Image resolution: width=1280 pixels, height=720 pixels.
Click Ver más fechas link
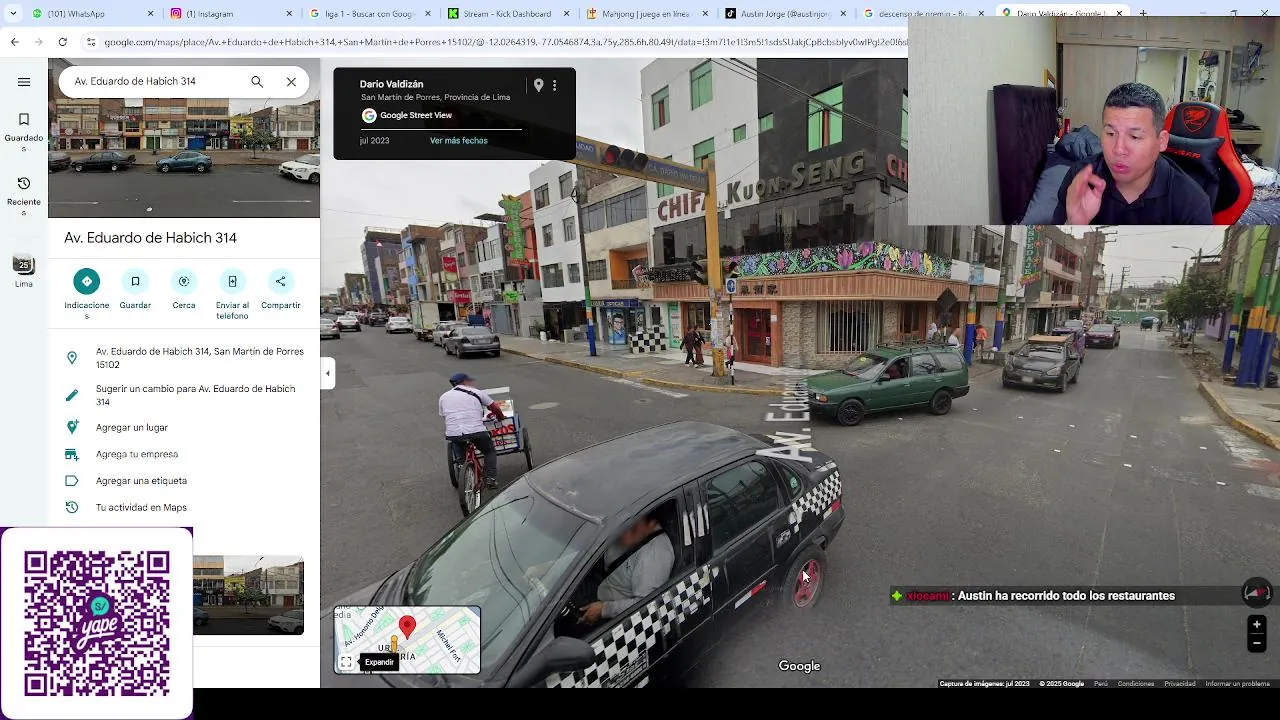point(459,141)
